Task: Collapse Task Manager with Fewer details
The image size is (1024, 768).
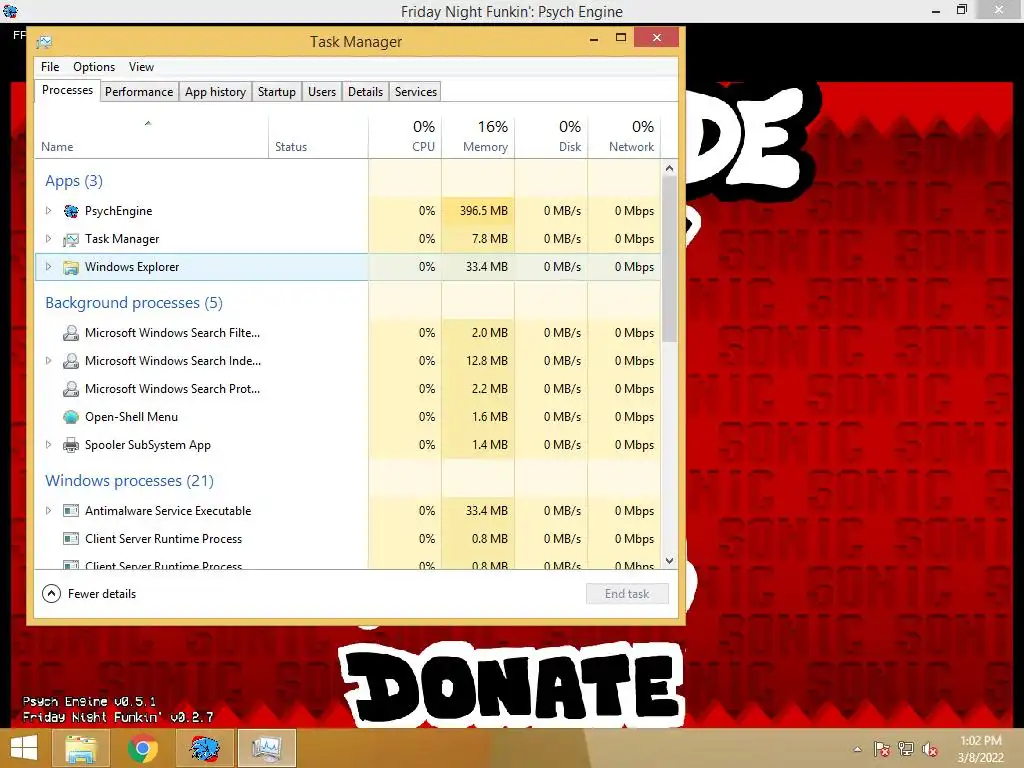Action: click(x=89, y=594)
